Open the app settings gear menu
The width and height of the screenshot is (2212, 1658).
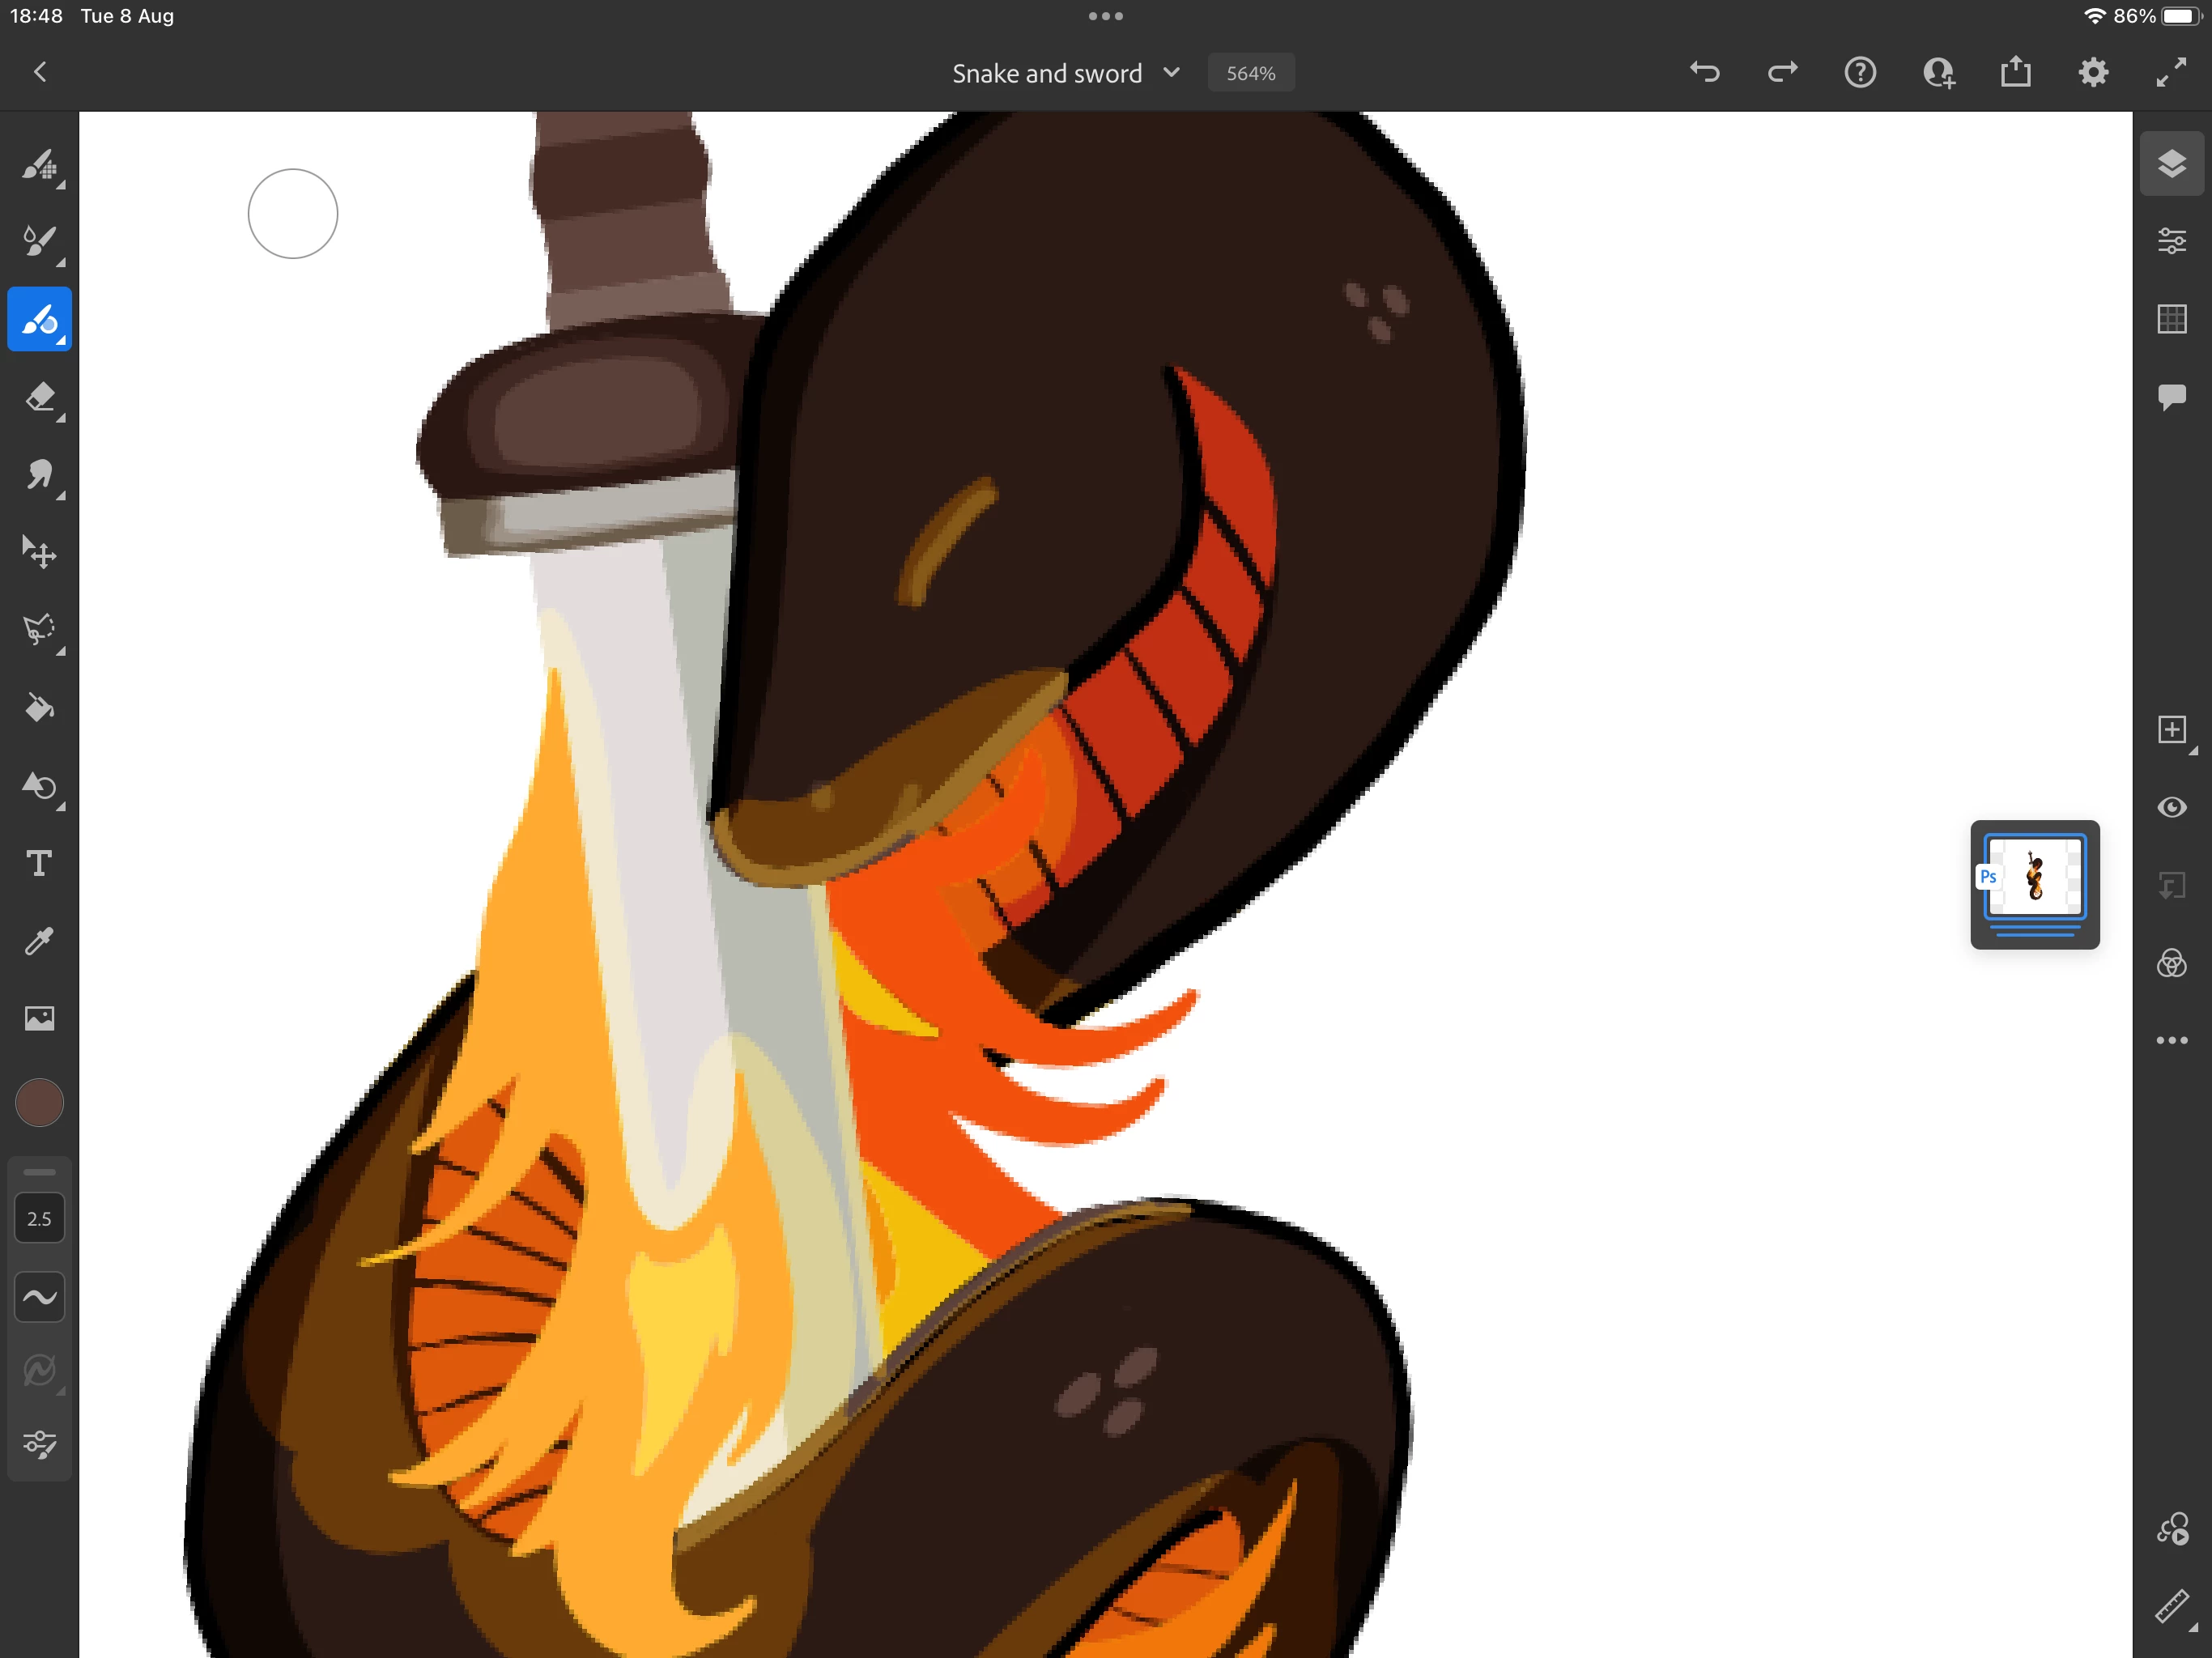2093,72
